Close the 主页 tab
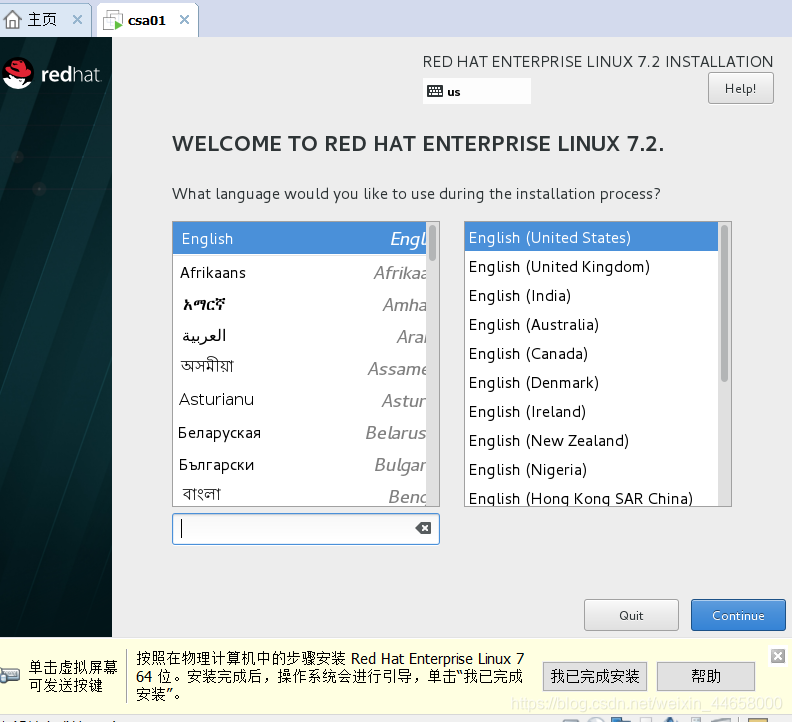792x722 pixels. (x=77, y=20)
